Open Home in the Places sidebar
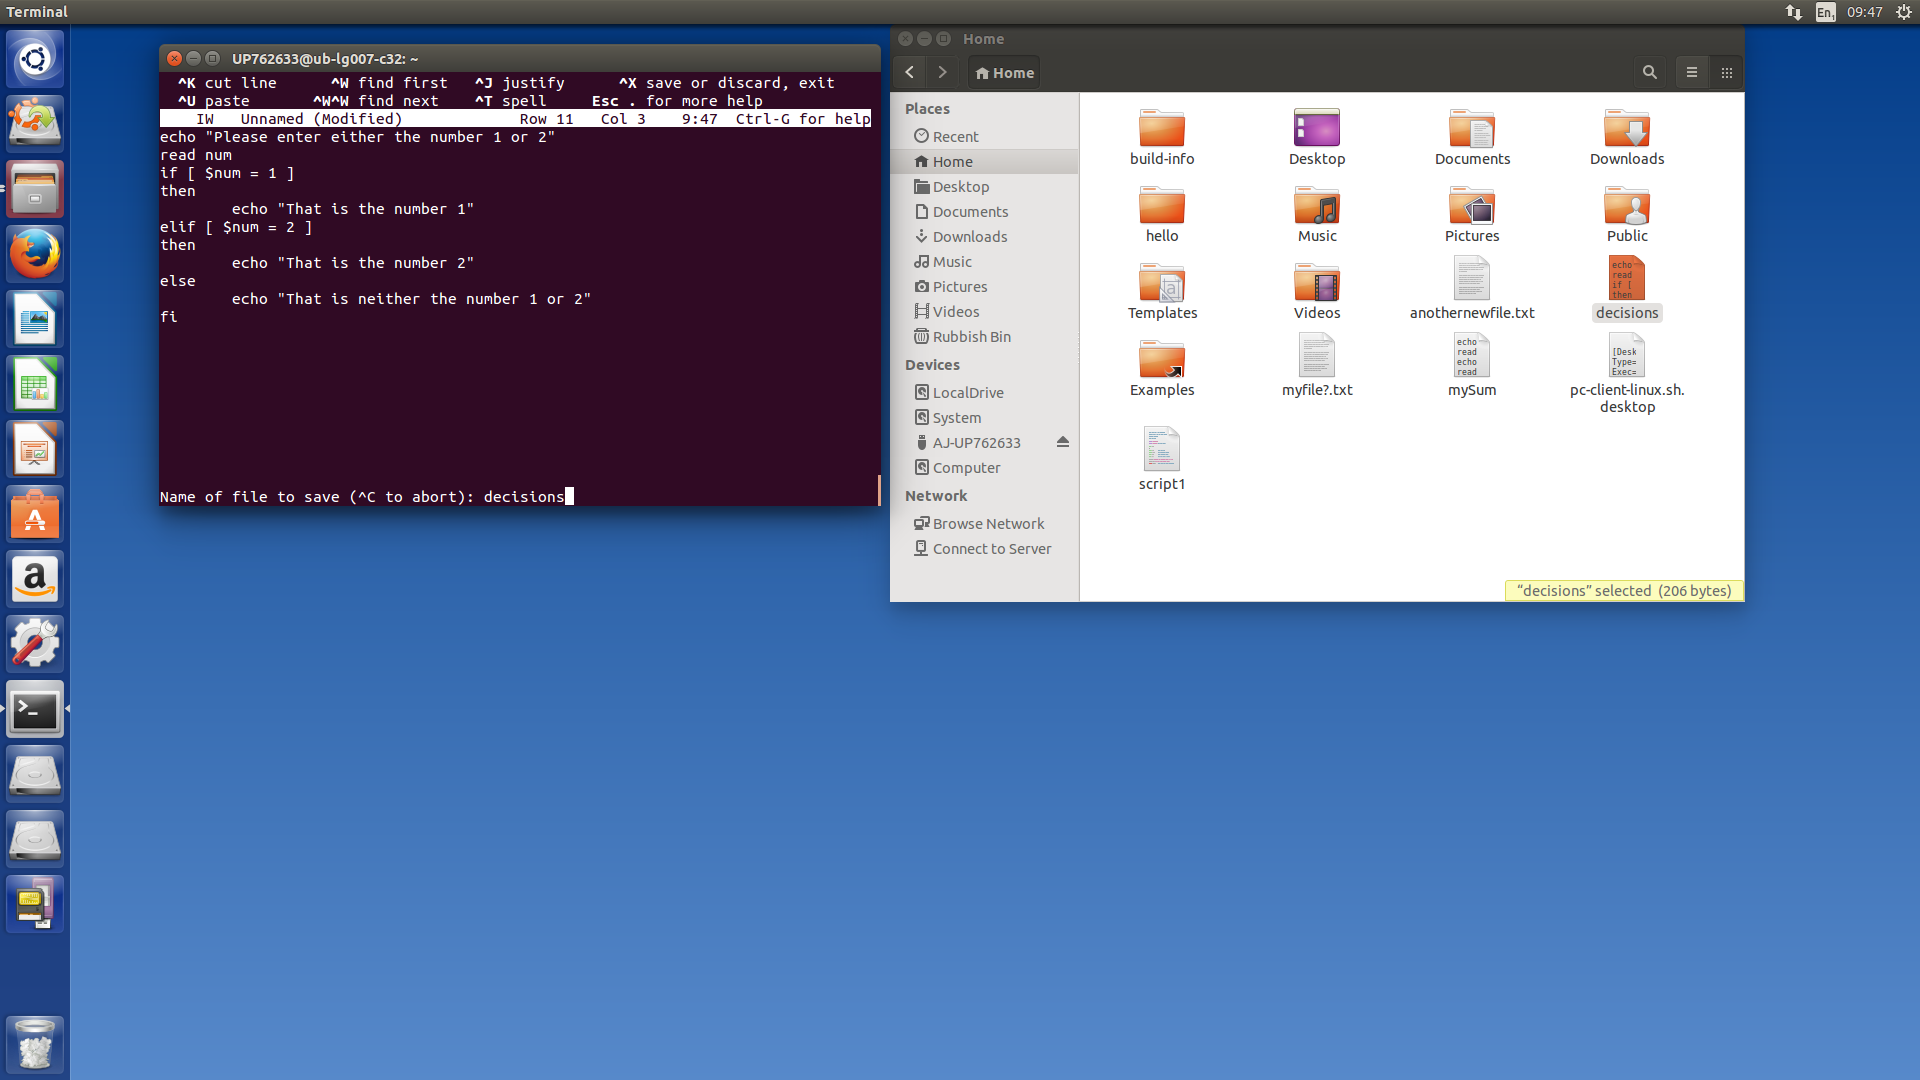 click(x=985, y=161)
